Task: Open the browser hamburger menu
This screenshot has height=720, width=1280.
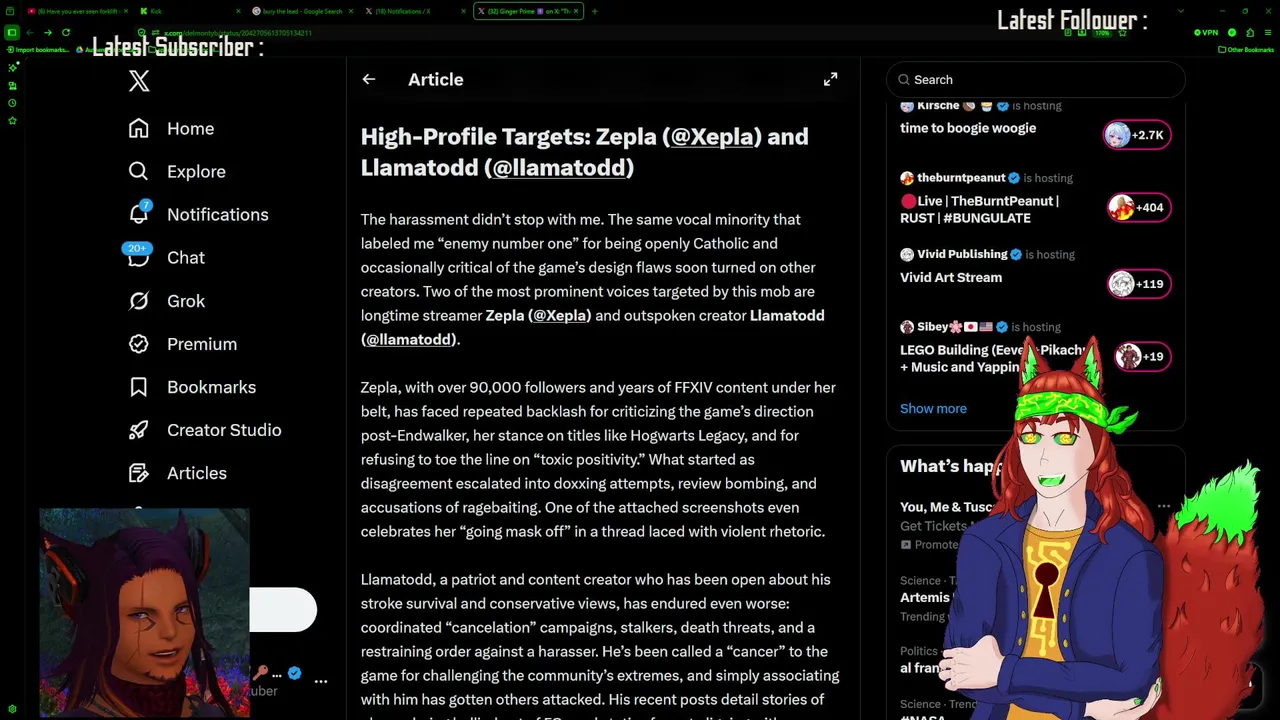Action: 1268,32
